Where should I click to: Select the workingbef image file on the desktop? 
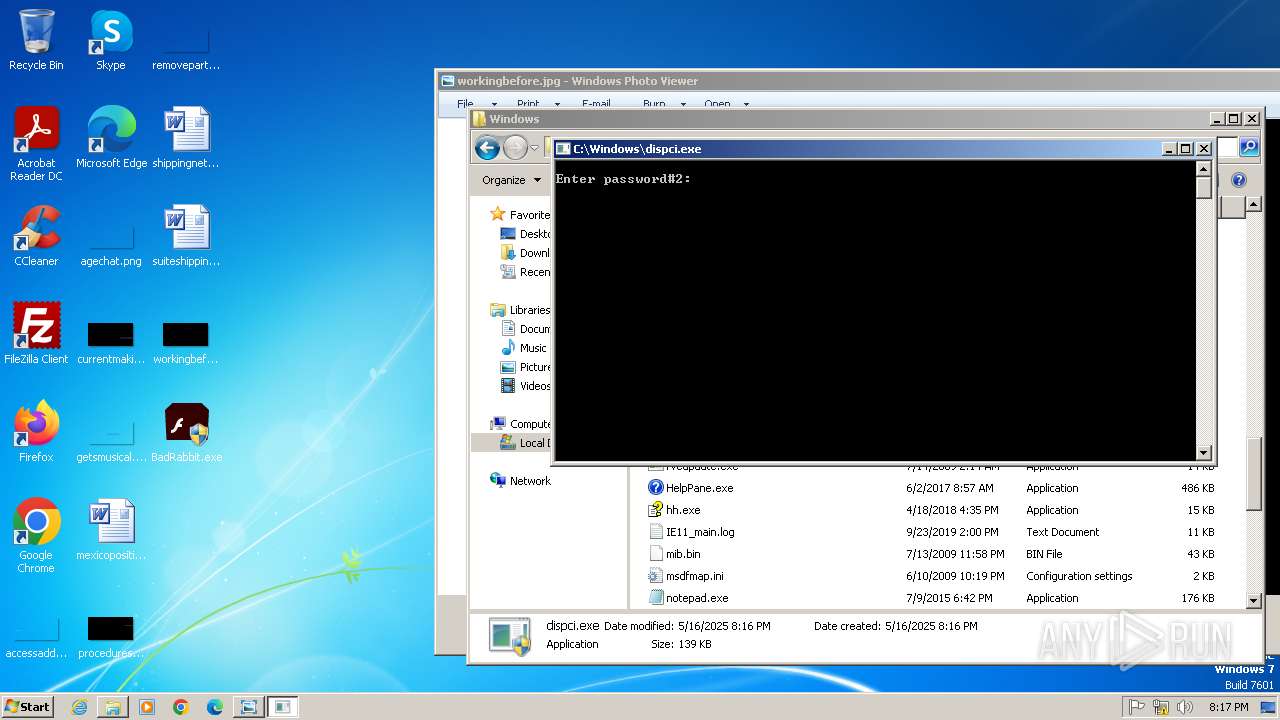click(x=186, y=342)
